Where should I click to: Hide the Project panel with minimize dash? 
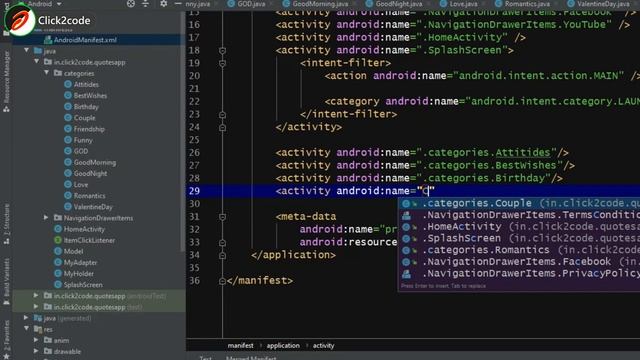[178, 4]
